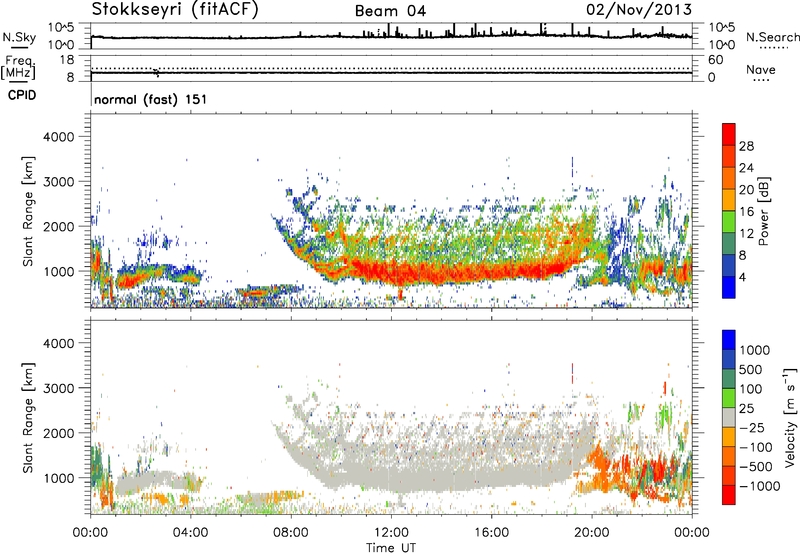Click the "Time UT" axis title
The height and width of the screenshot is (554, 800).
[391, 548]
